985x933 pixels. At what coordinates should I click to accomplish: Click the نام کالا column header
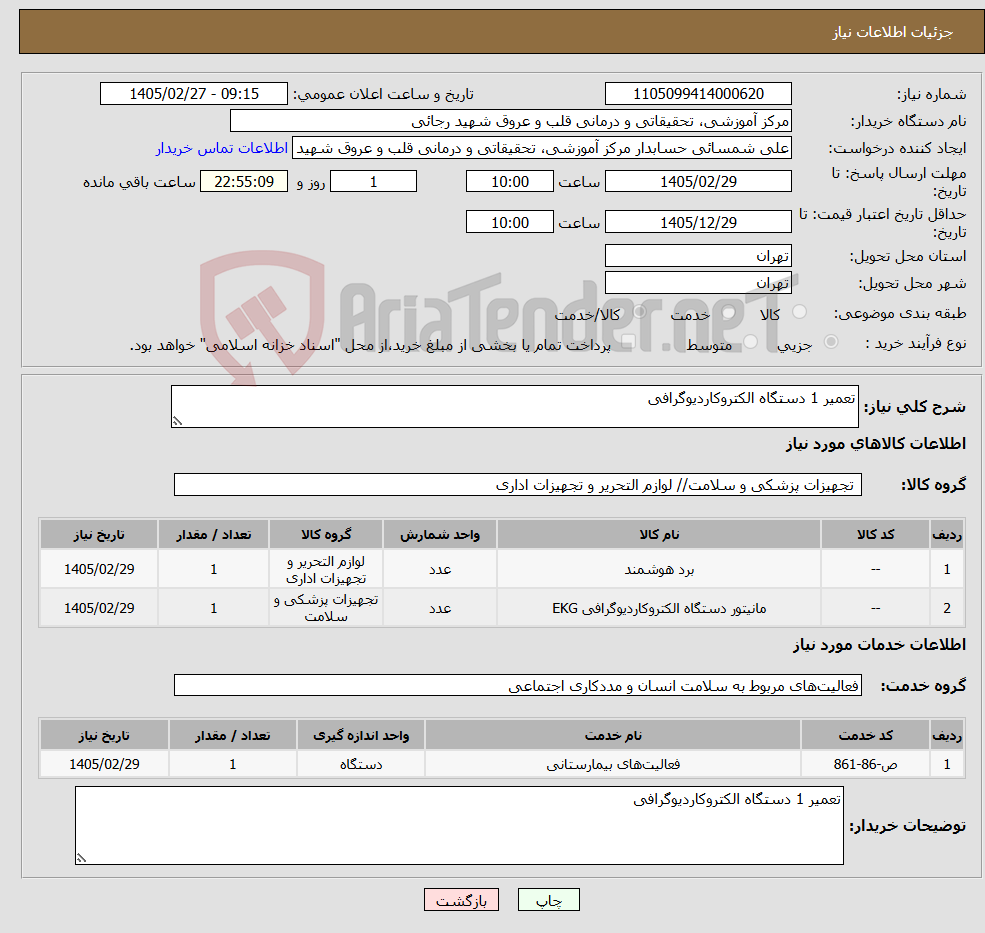[x=658, y=534]
